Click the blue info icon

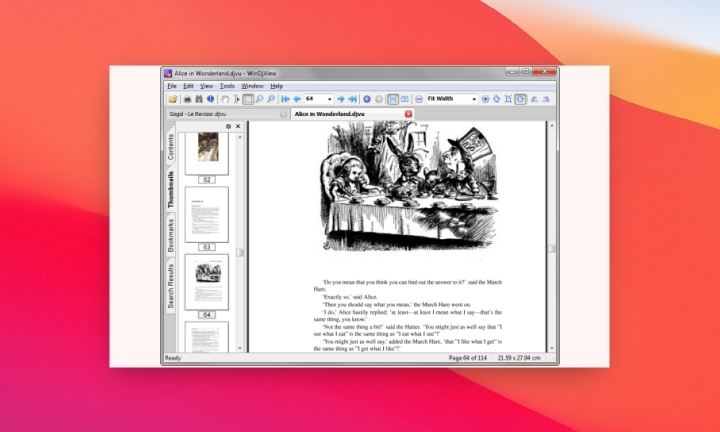click(x=210, y=99)
